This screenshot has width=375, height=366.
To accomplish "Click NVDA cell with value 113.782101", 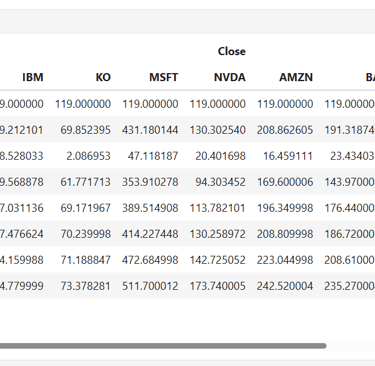I will click(x=217, y=208).
